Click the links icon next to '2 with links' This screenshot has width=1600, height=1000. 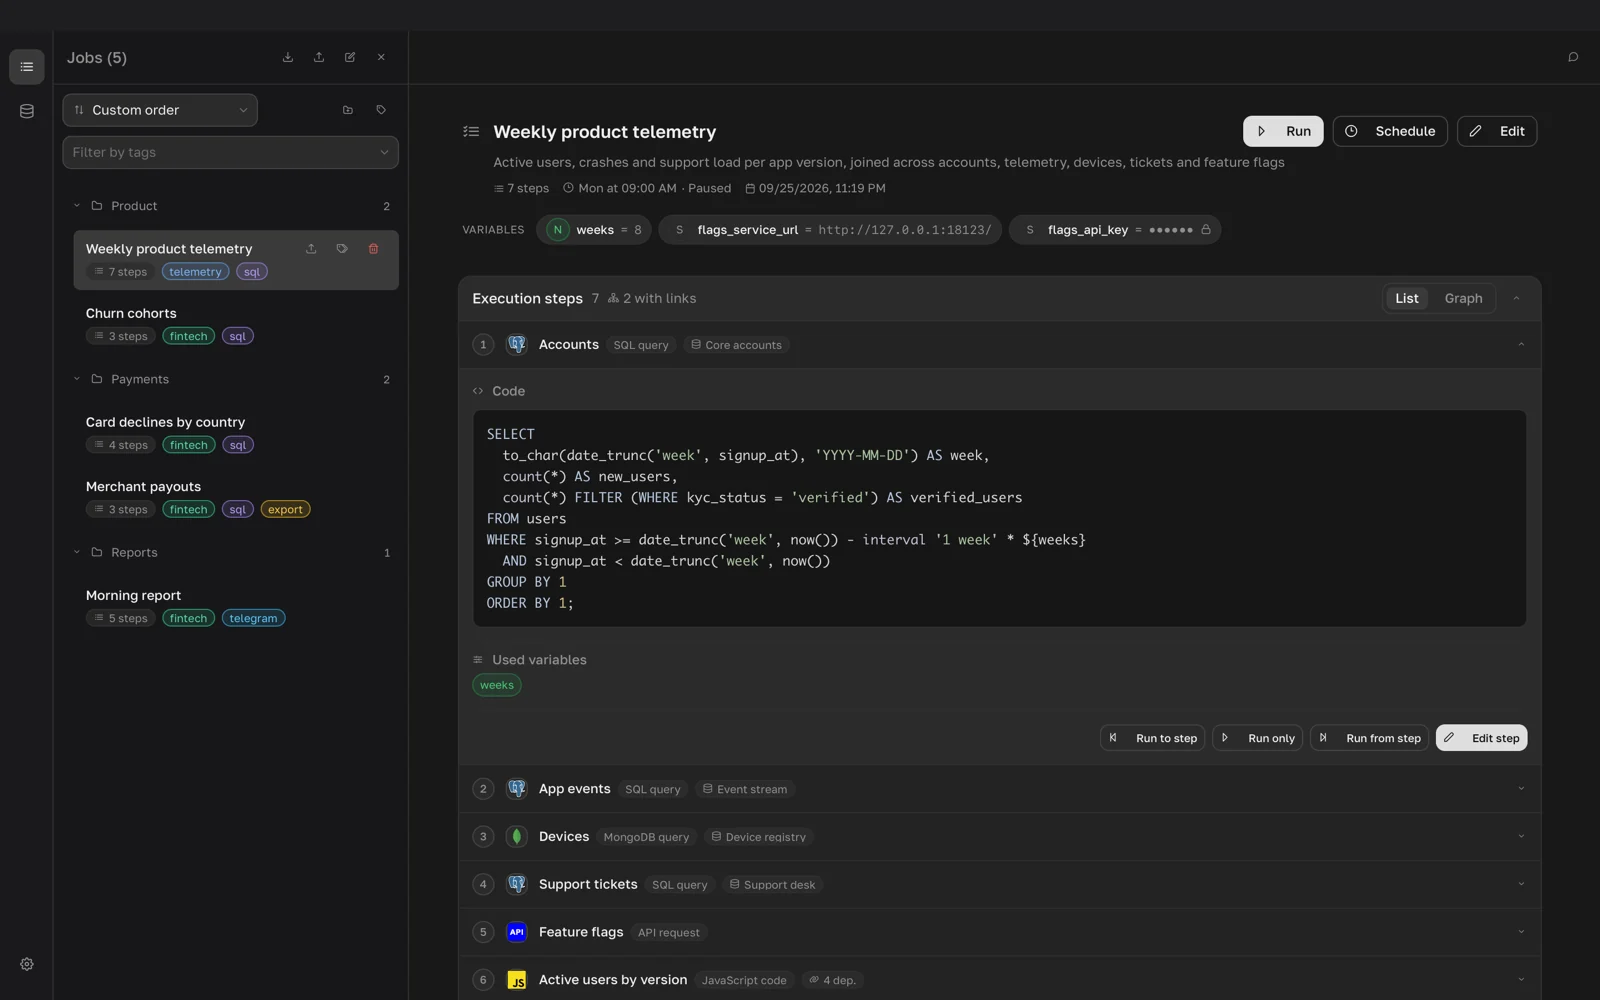613,299
